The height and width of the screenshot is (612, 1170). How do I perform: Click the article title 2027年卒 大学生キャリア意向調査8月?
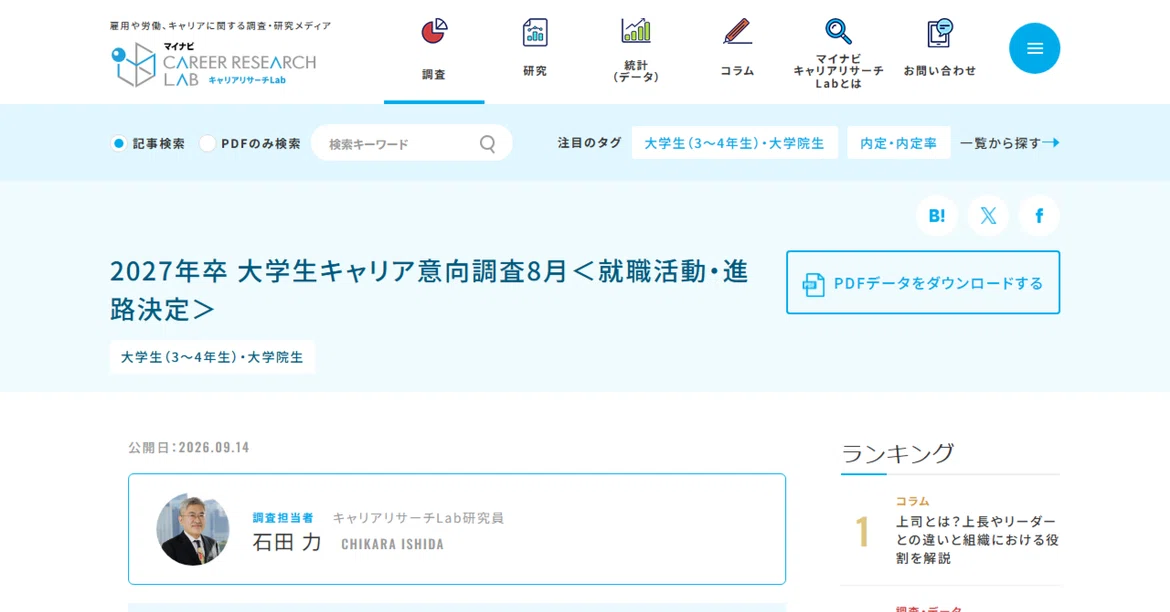429,290
